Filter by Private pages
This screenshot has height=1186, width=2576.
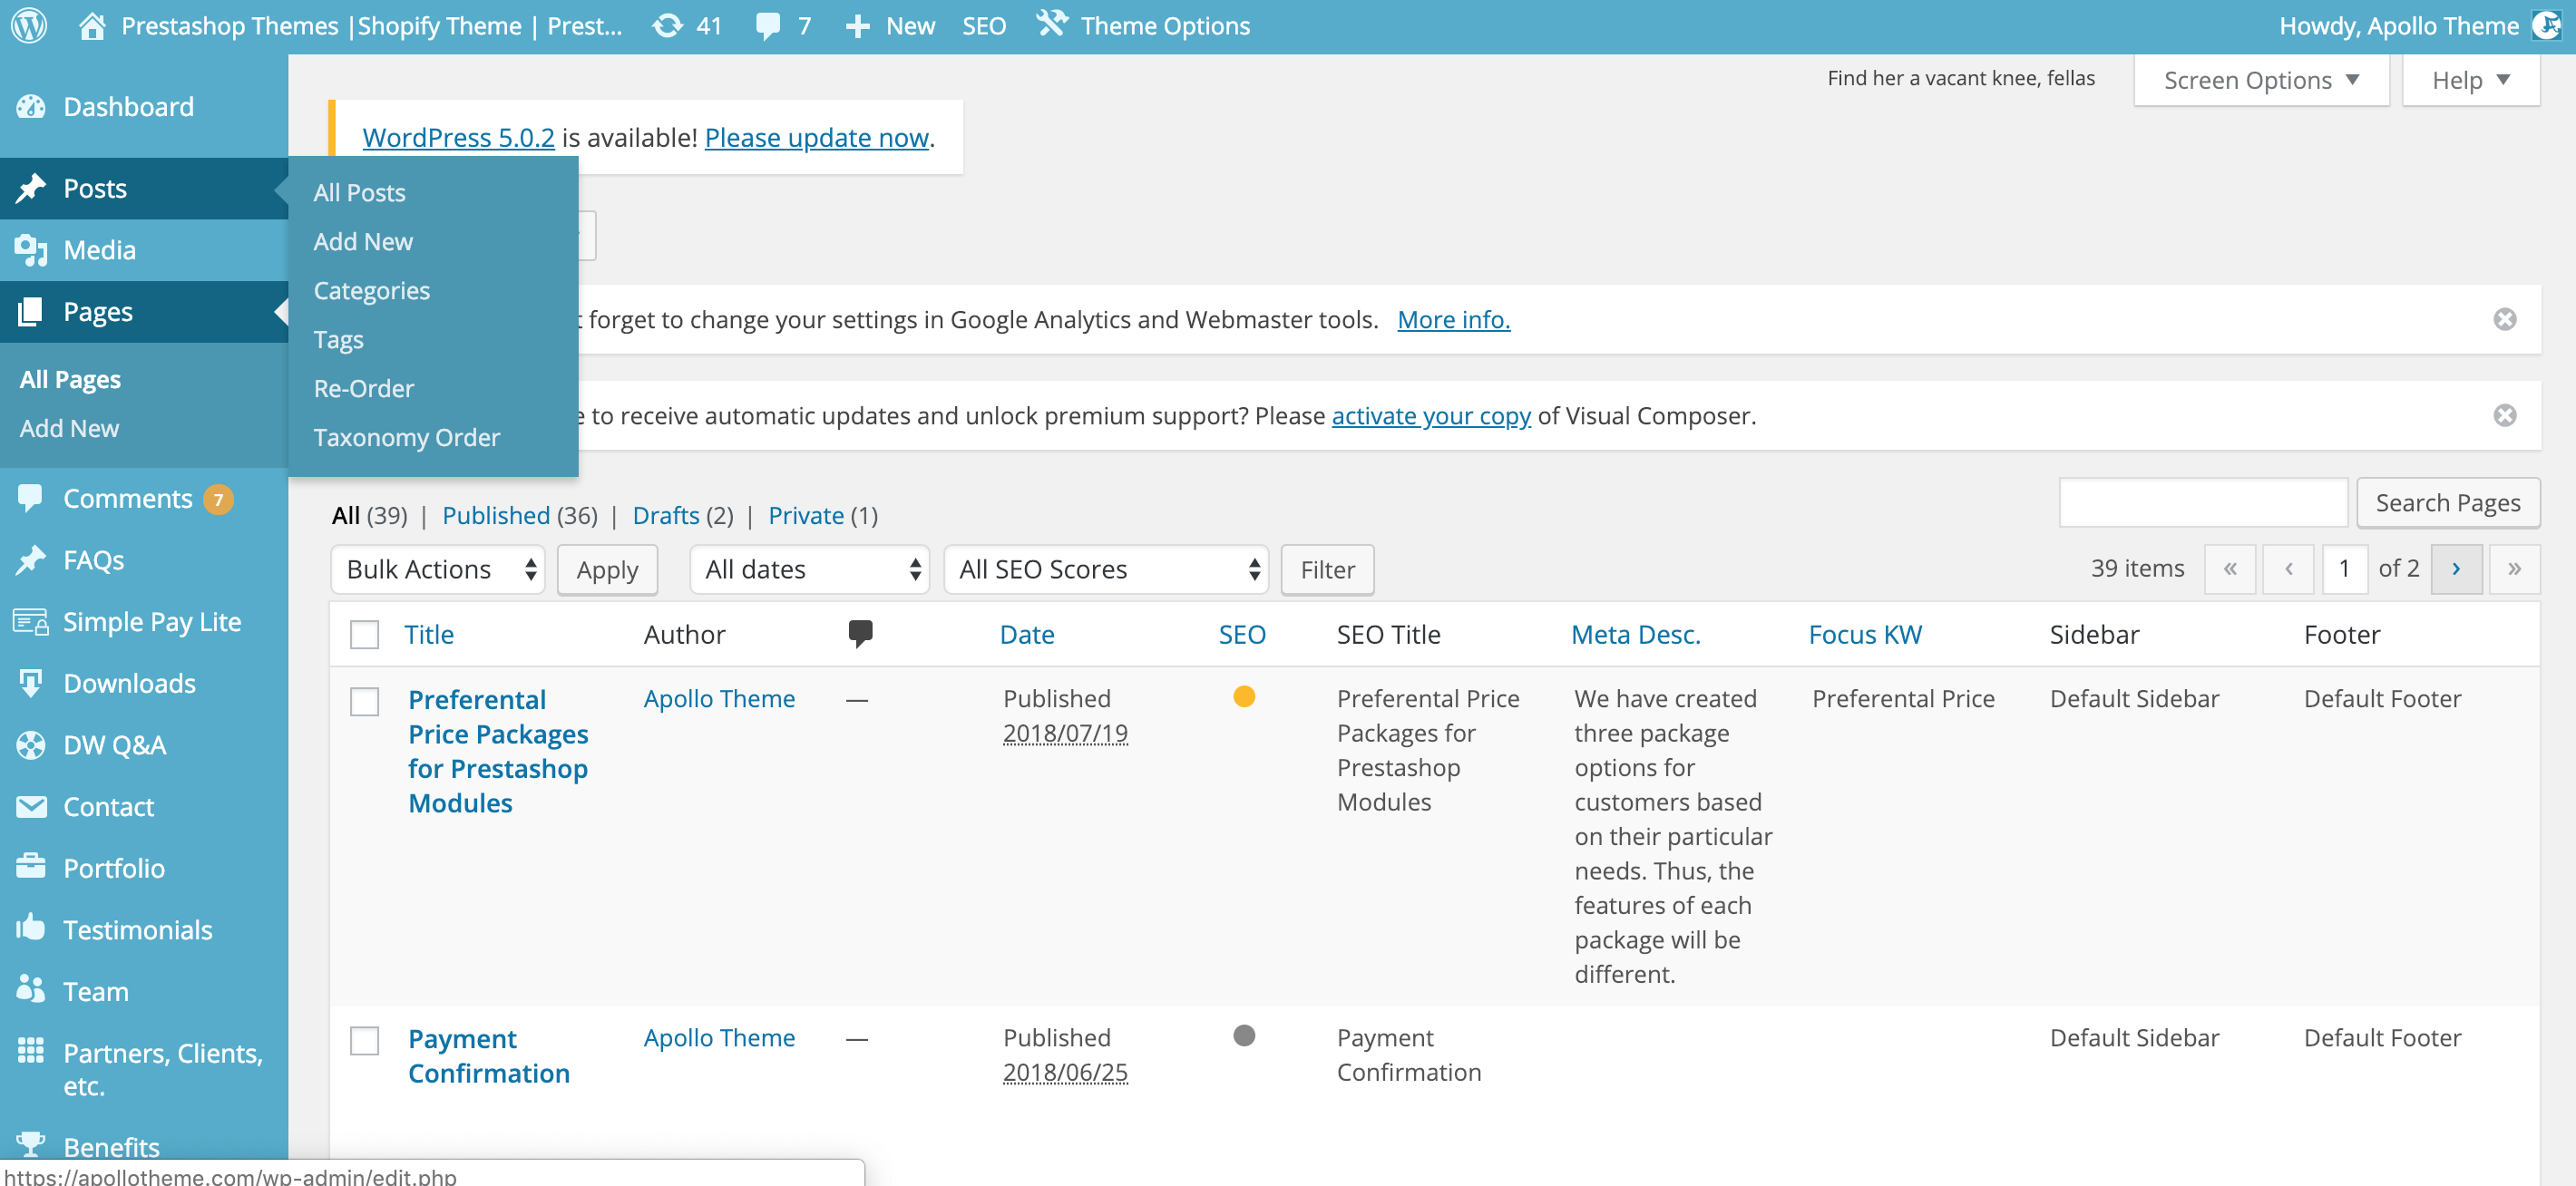coord(806,515)
